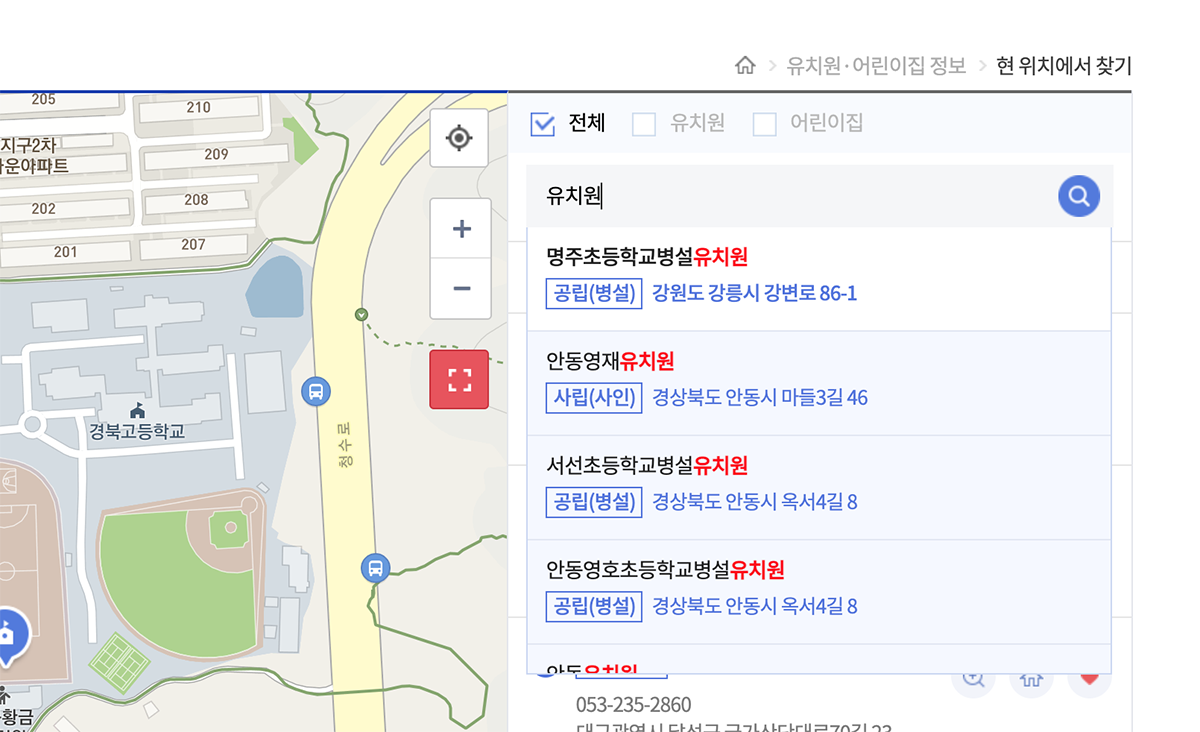This screenshot has width=1200, height=732.
Task: Select suggestion 명주초등학교병설유치원
Action: tap(819, 278)
